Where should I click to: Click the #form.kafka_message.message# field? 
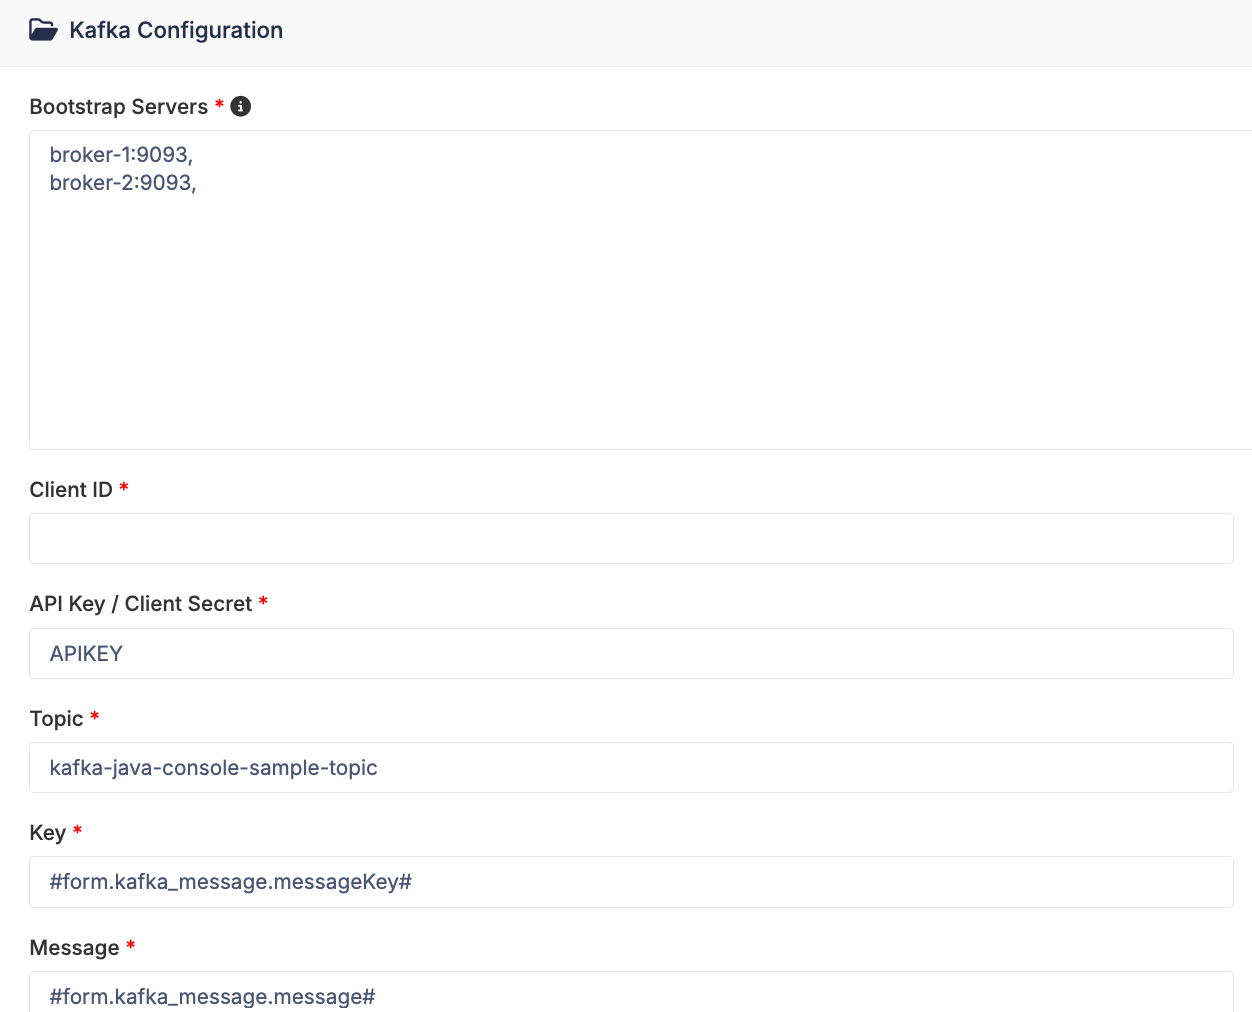pyautogui.click(x=631, y=992)
